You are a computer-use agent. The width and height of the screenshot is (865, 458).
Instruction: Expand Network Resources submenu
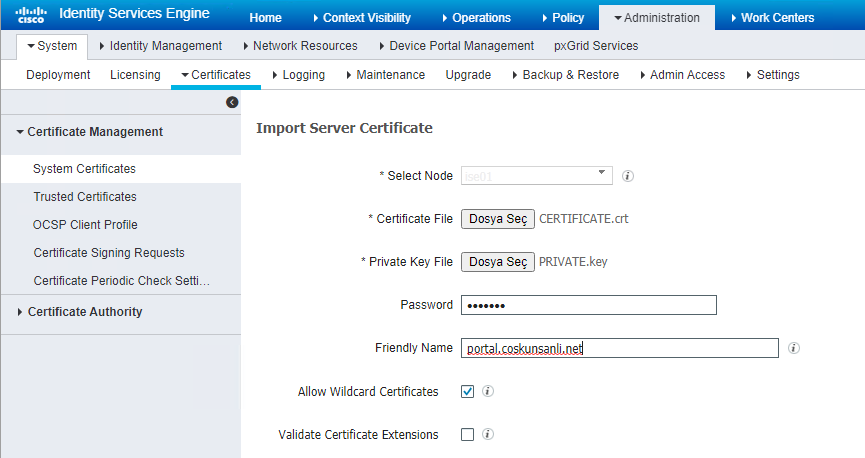(300, 46)
